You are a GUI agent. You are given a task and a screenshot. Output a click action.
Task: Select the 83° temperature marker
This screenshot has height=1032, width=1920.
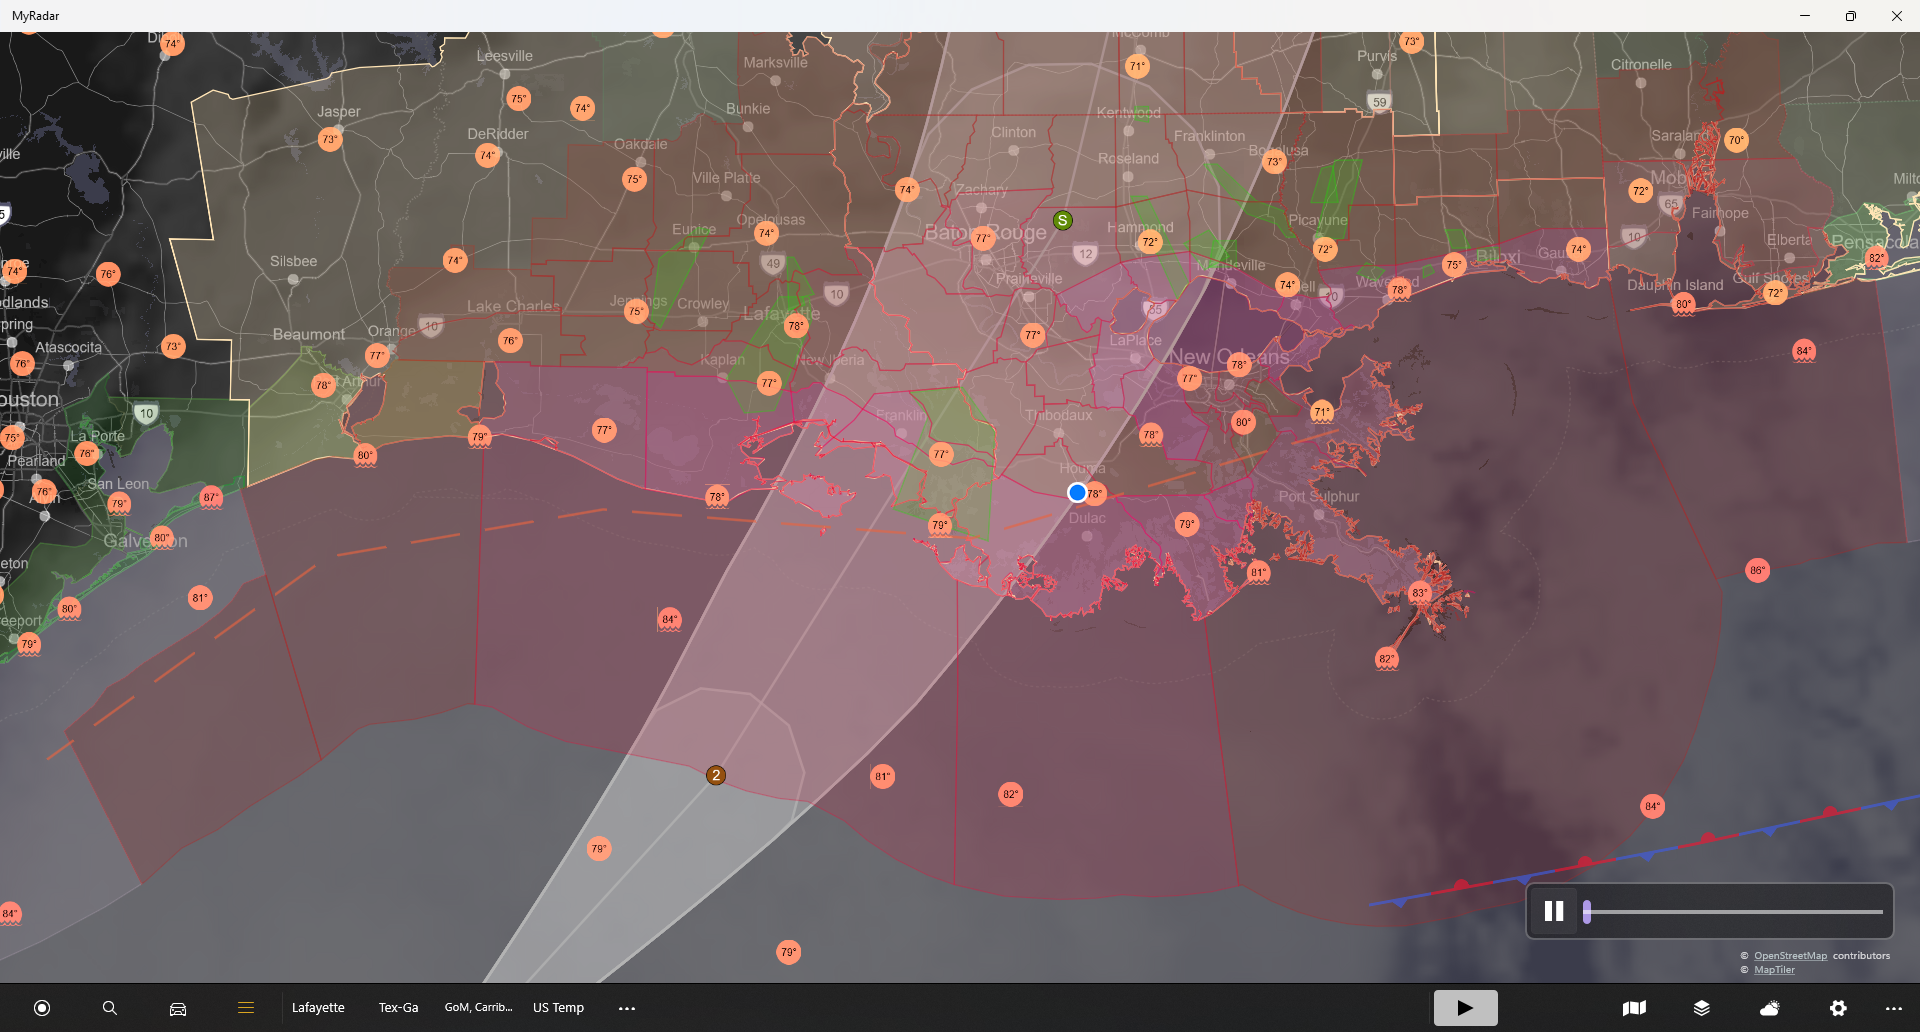click(x=1419, y=593)
